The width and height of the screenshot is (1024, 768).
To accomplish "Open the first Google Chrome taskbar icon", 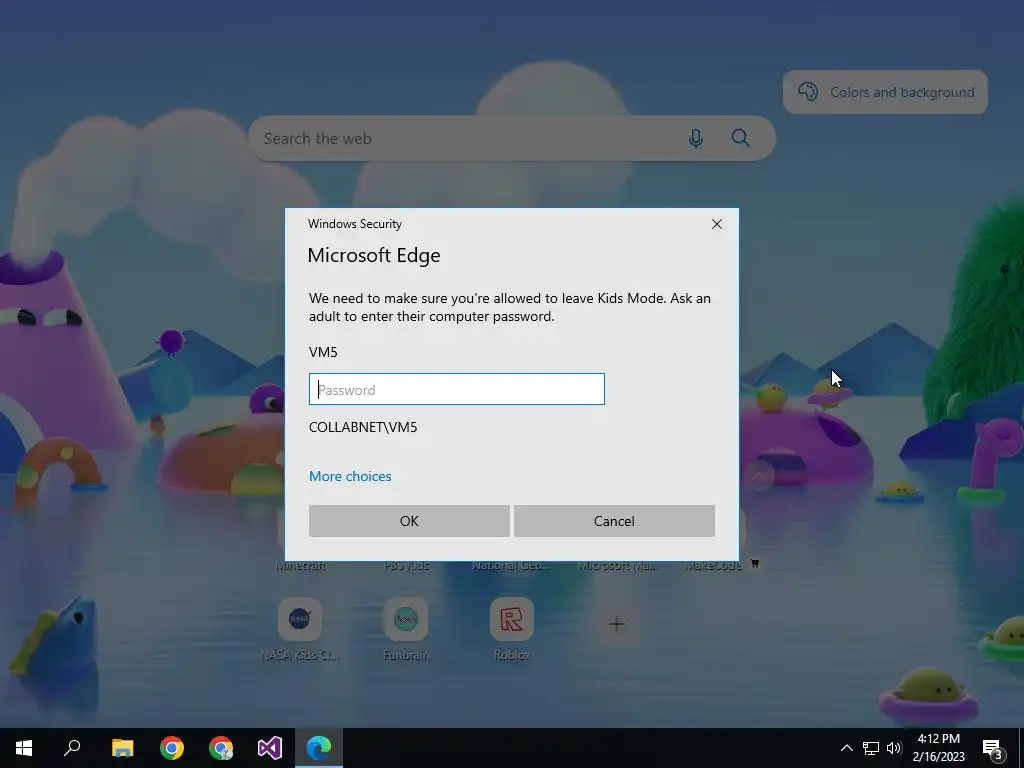I will tap(172, 748).
